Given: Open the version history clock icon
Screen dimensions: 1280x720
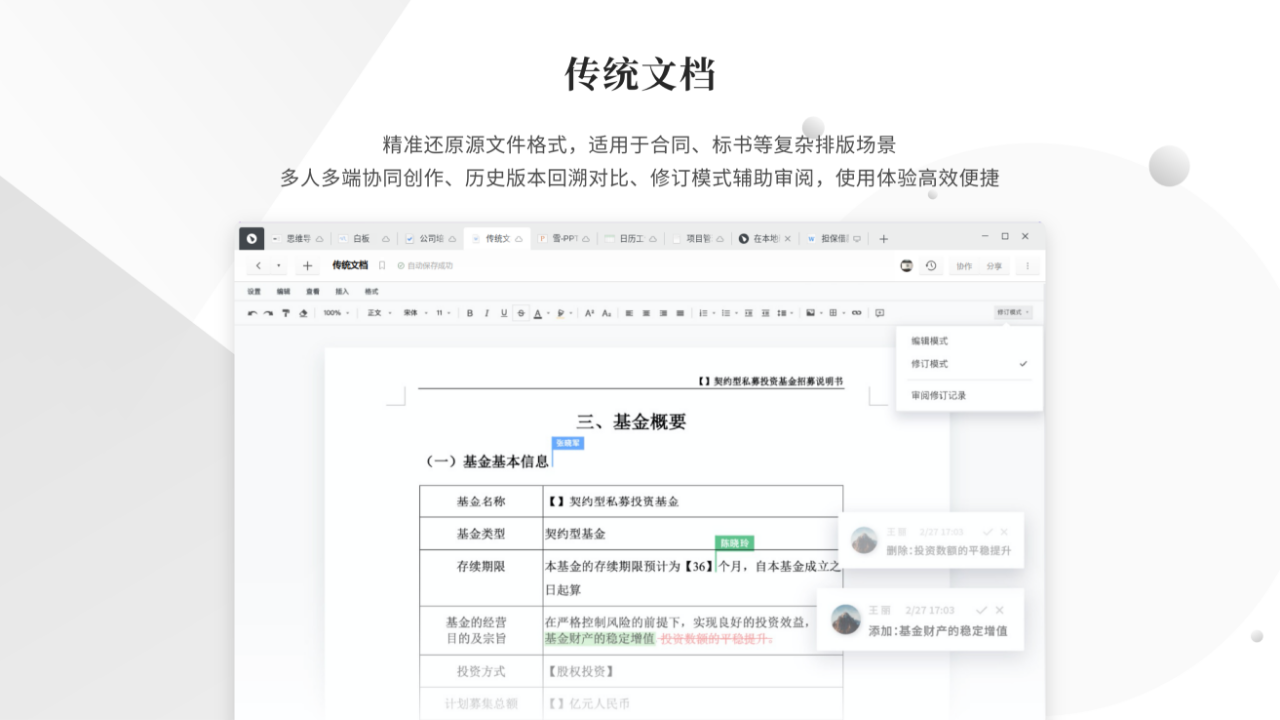Looking at the screenshot, I should pyautogui.click(x=930, y=266).
